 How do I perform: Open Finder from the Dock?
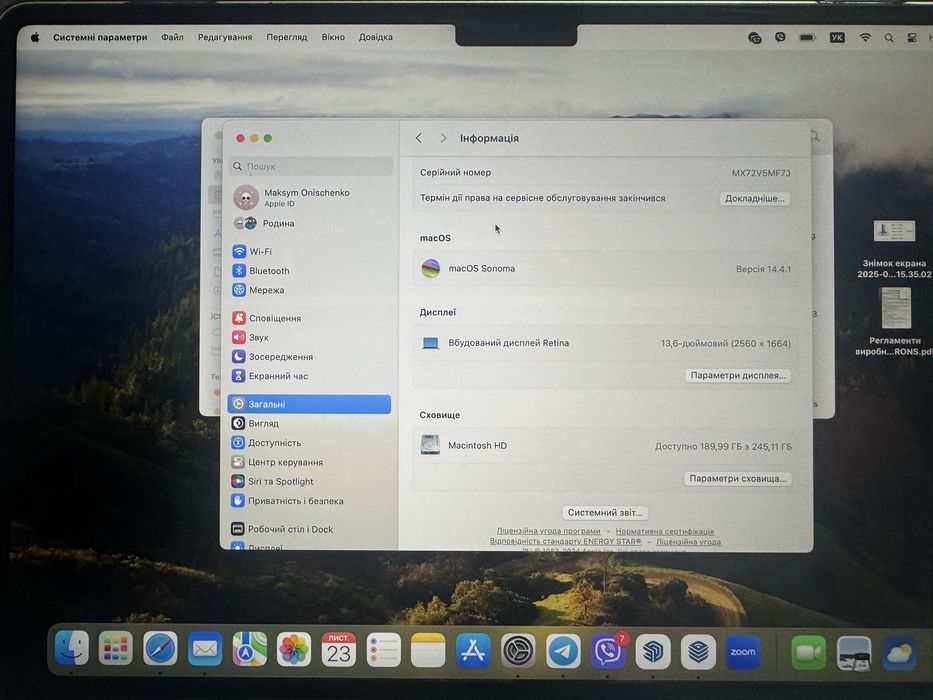pos(71,648)
